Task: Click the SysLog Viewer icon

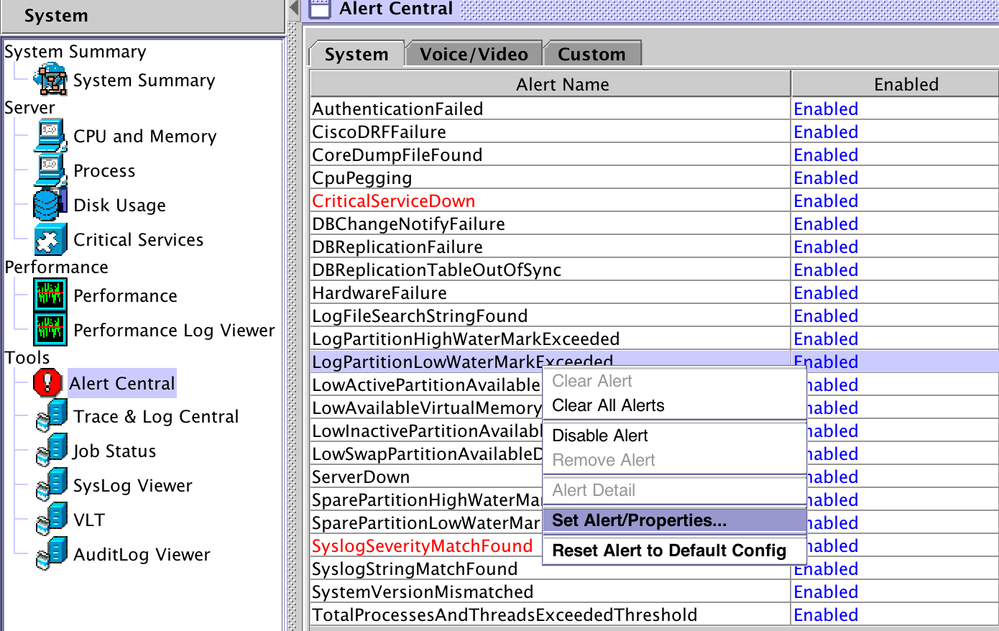Action: click(52, 484)
